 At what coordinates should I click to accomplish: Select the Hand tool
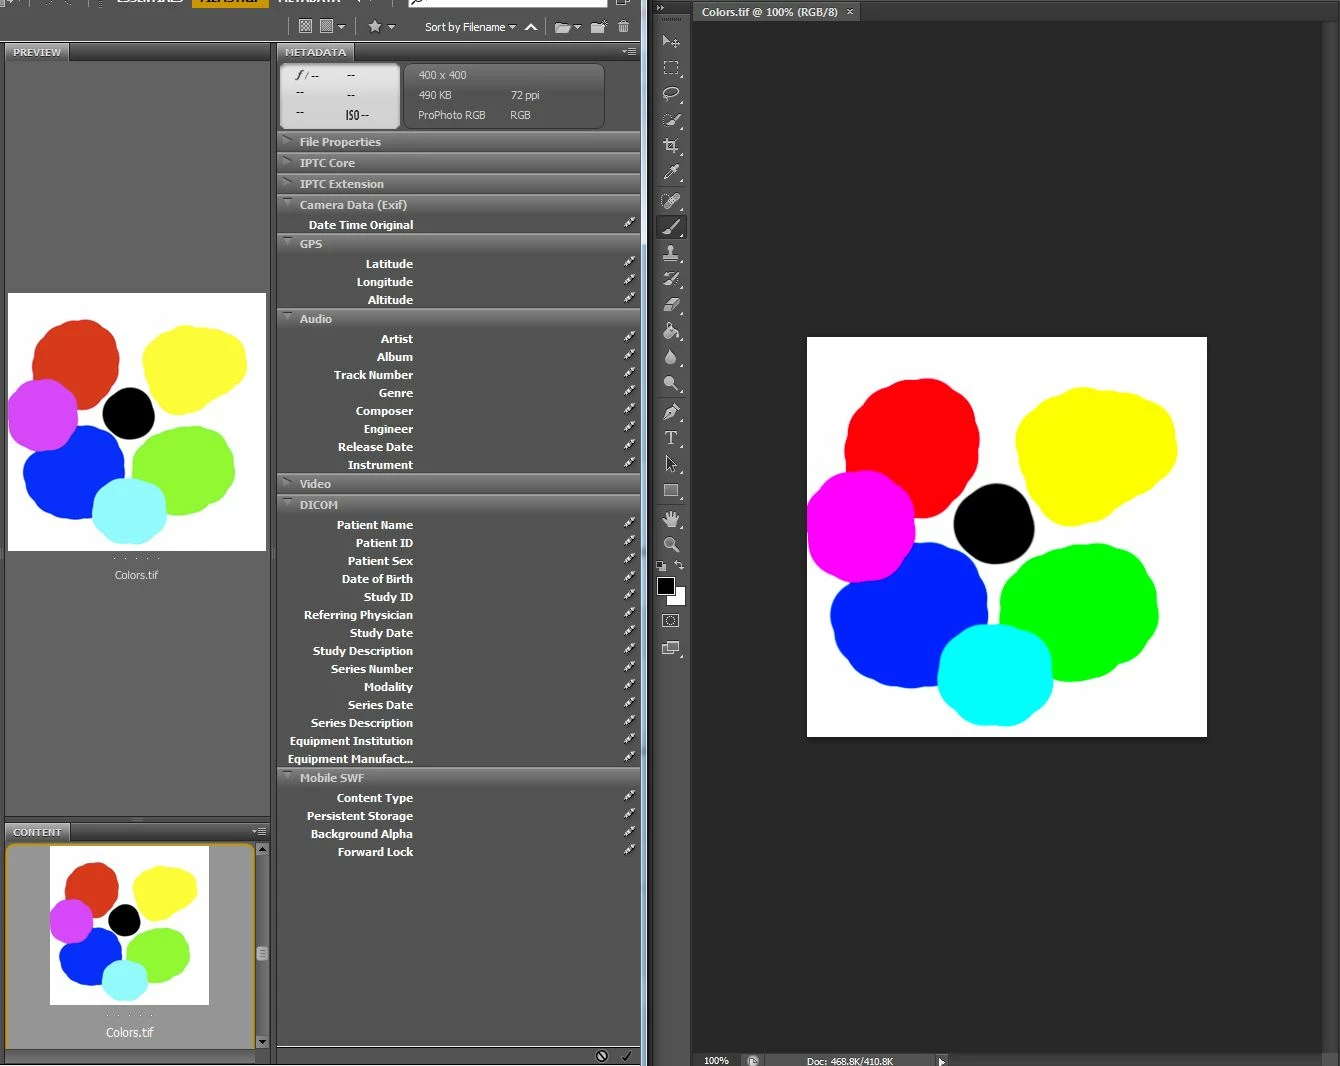(671, 519)
